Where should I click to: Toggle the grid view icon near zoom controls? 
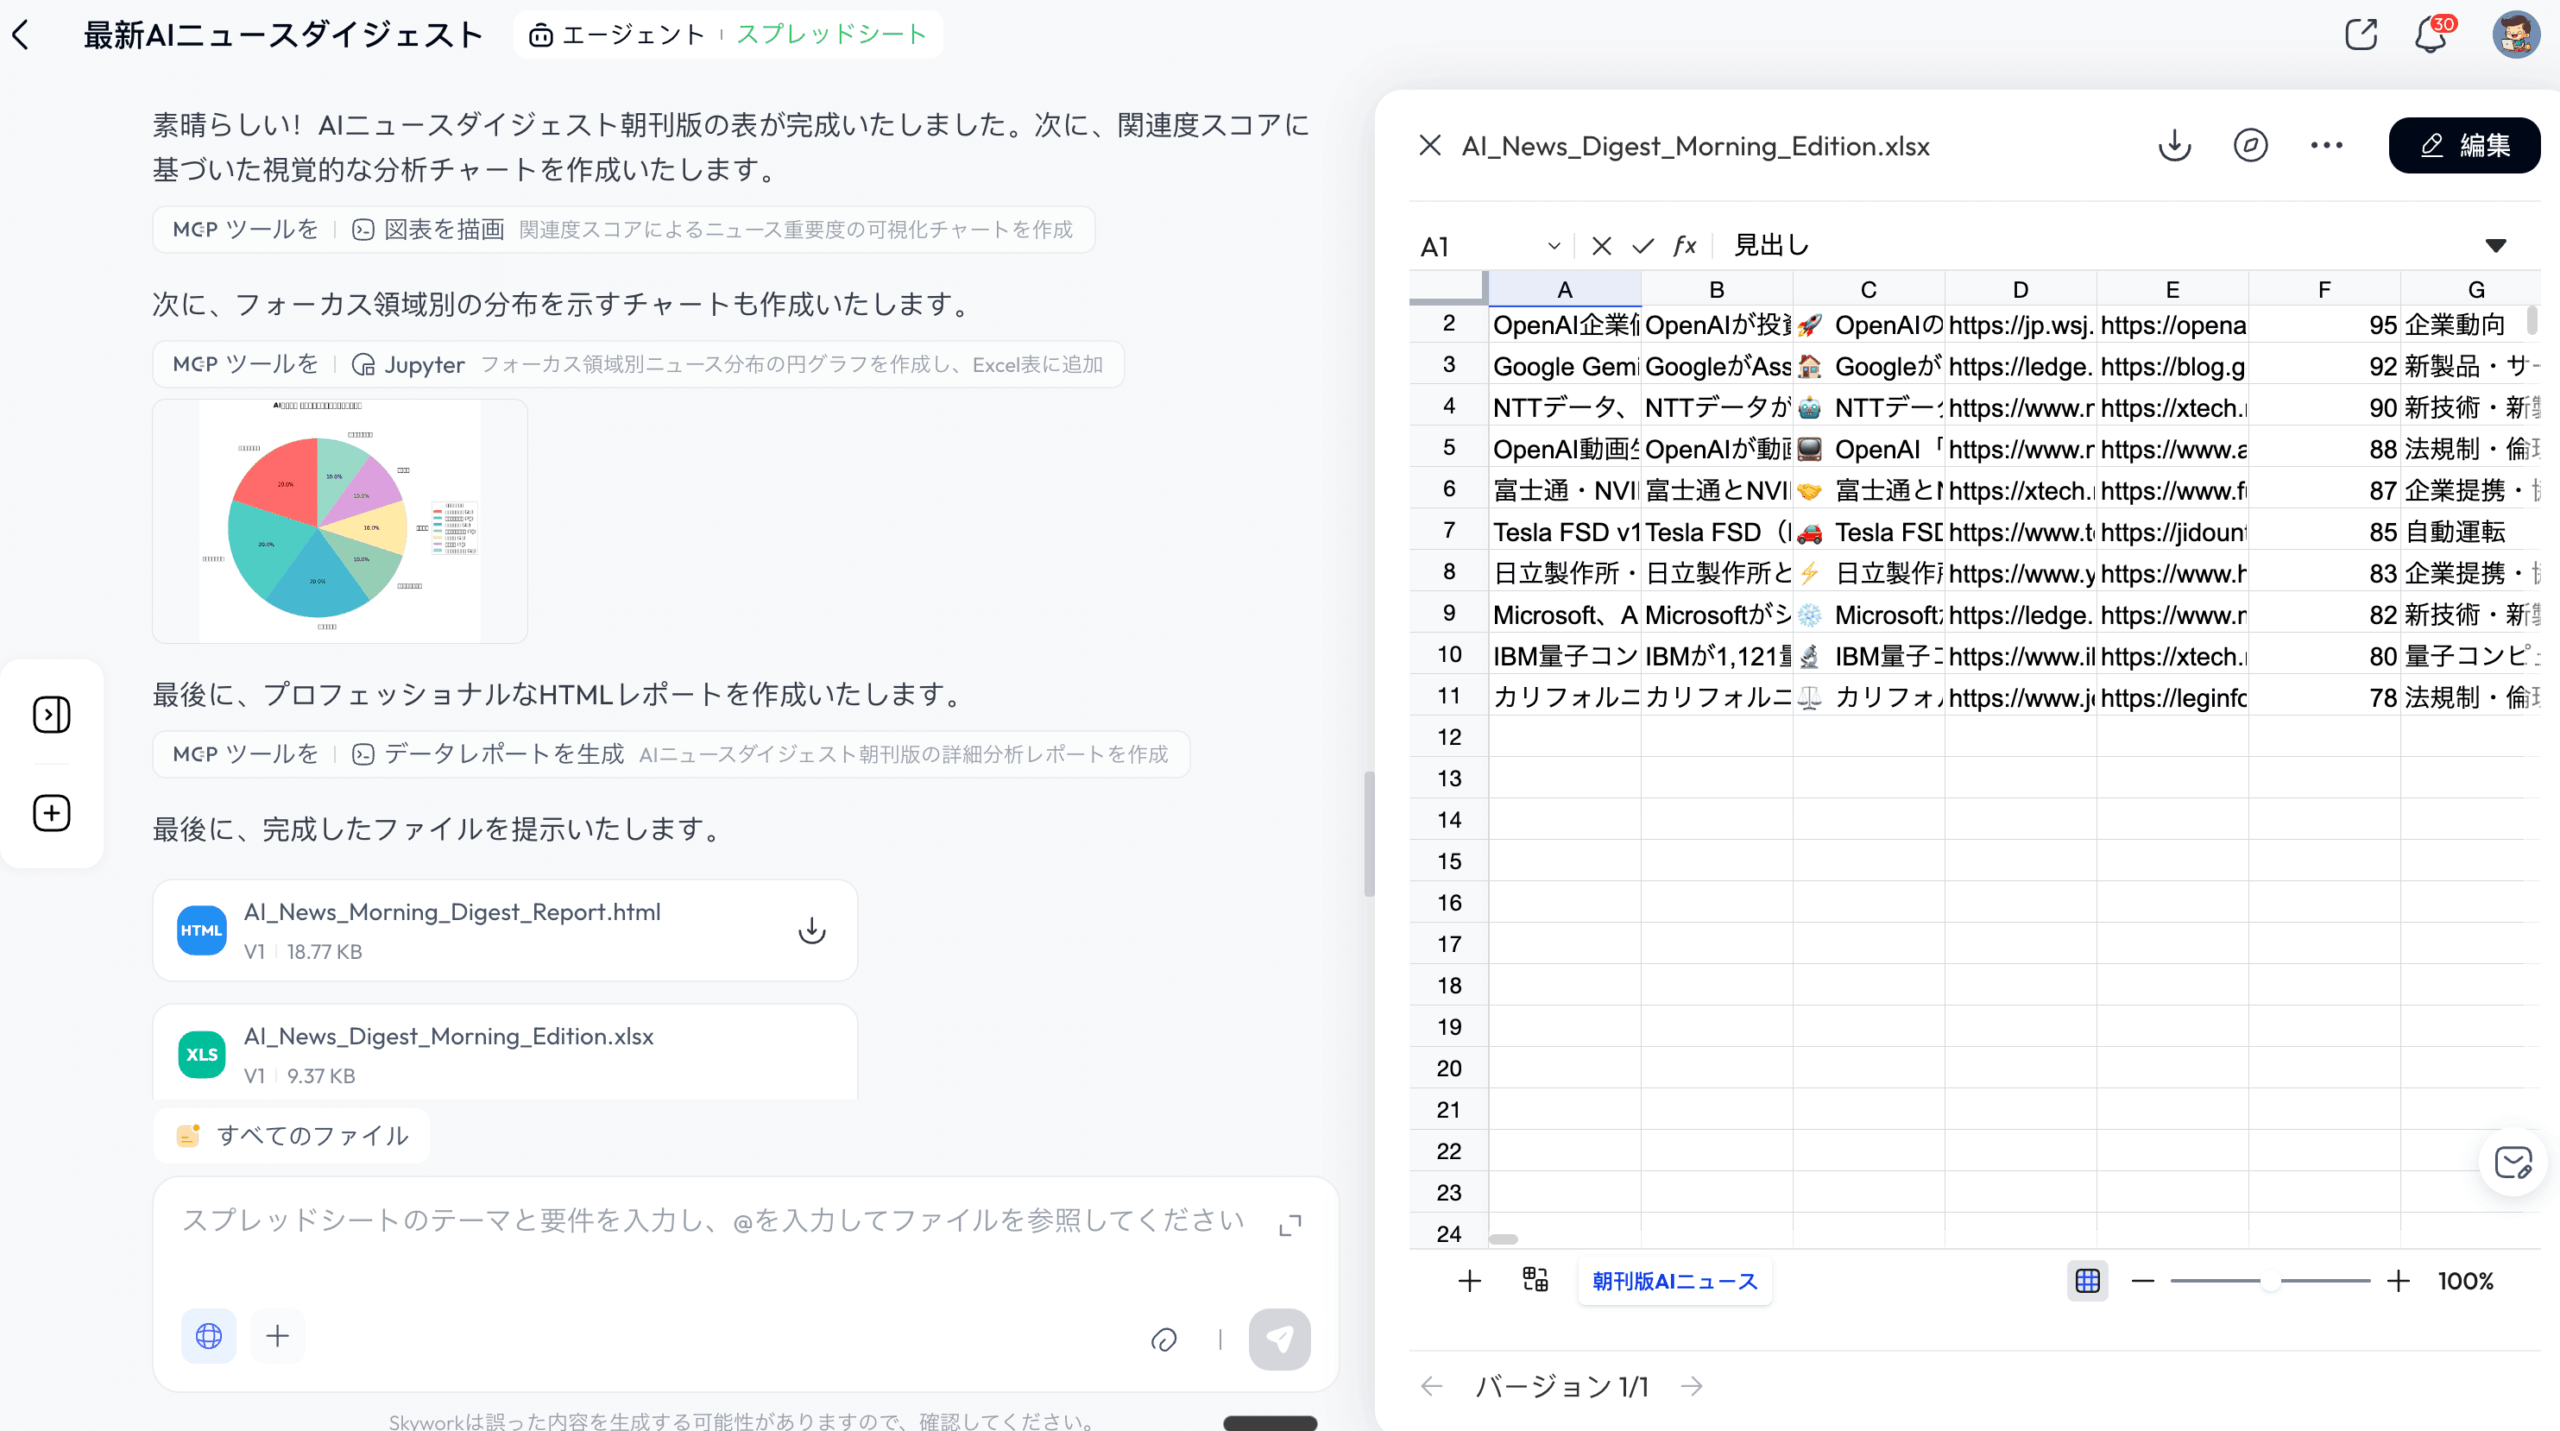point(2087,1281)
